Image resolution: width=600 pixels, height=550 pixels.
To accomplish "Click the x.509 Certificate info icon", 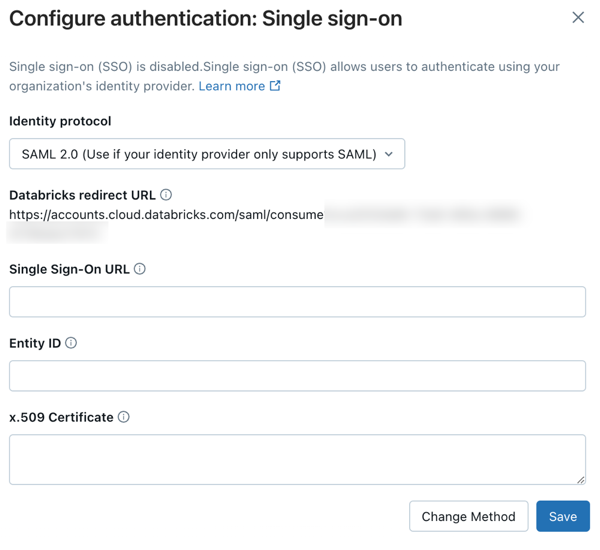I will 124,417.
